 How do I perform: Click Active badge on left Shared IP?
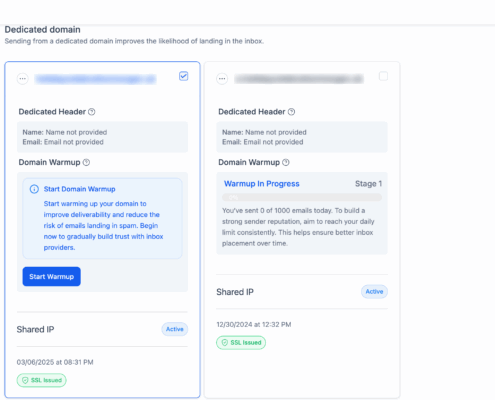(x=175, y=329)
